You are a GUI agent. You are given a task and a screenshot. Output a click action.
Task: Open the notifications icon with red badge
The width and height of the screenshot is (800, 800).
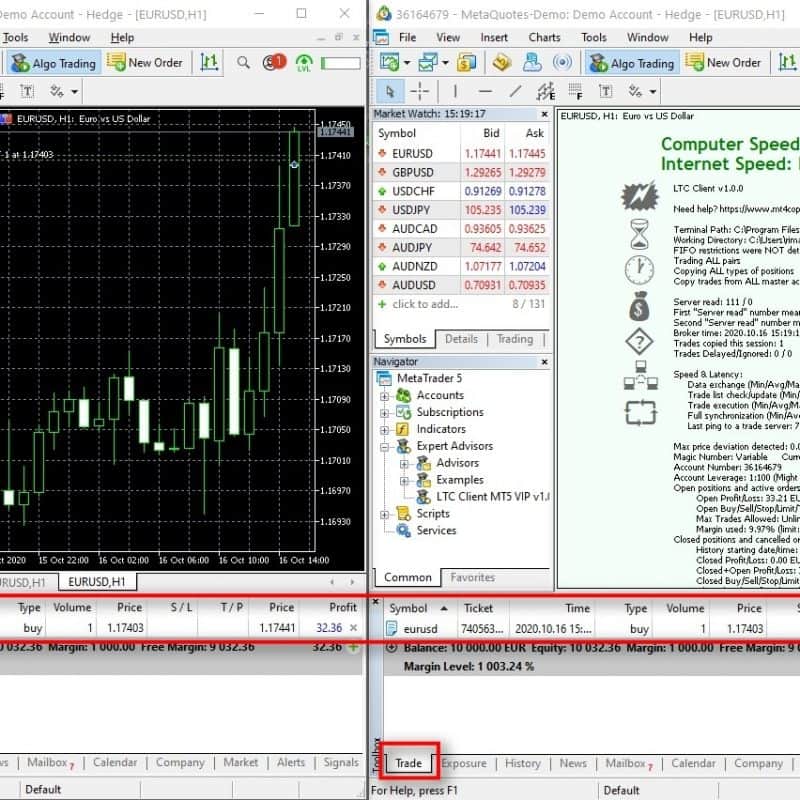coord(273,62)
